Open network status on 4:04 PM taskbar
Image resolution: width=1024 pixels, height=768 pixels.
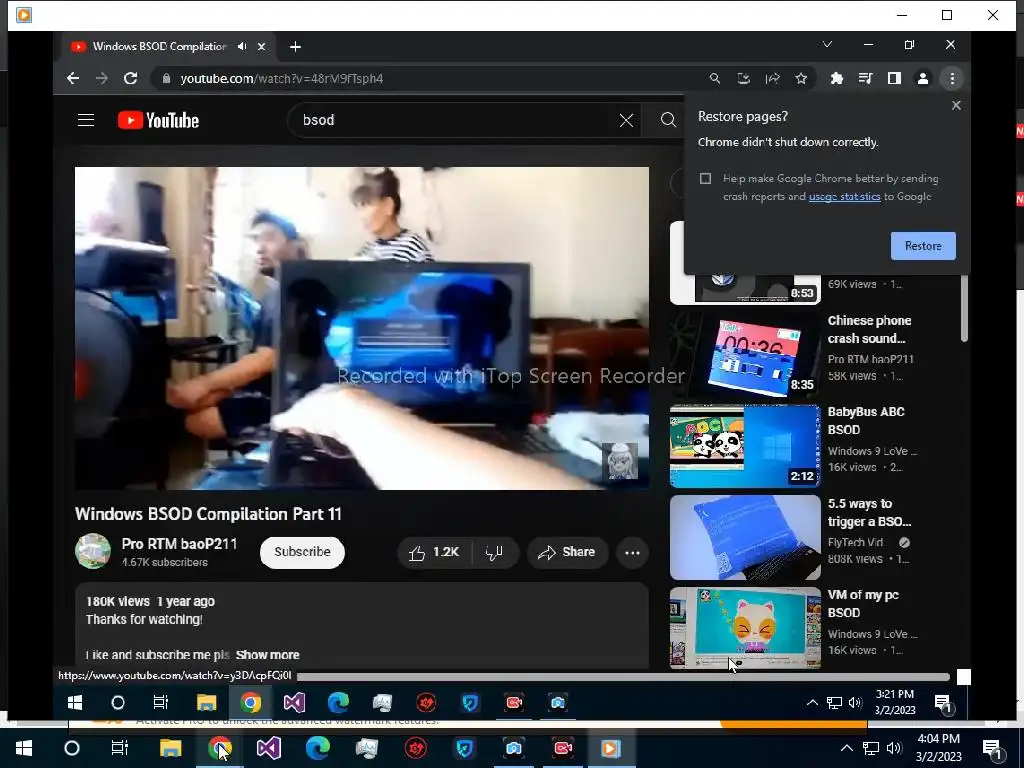[x=871, y=748]
